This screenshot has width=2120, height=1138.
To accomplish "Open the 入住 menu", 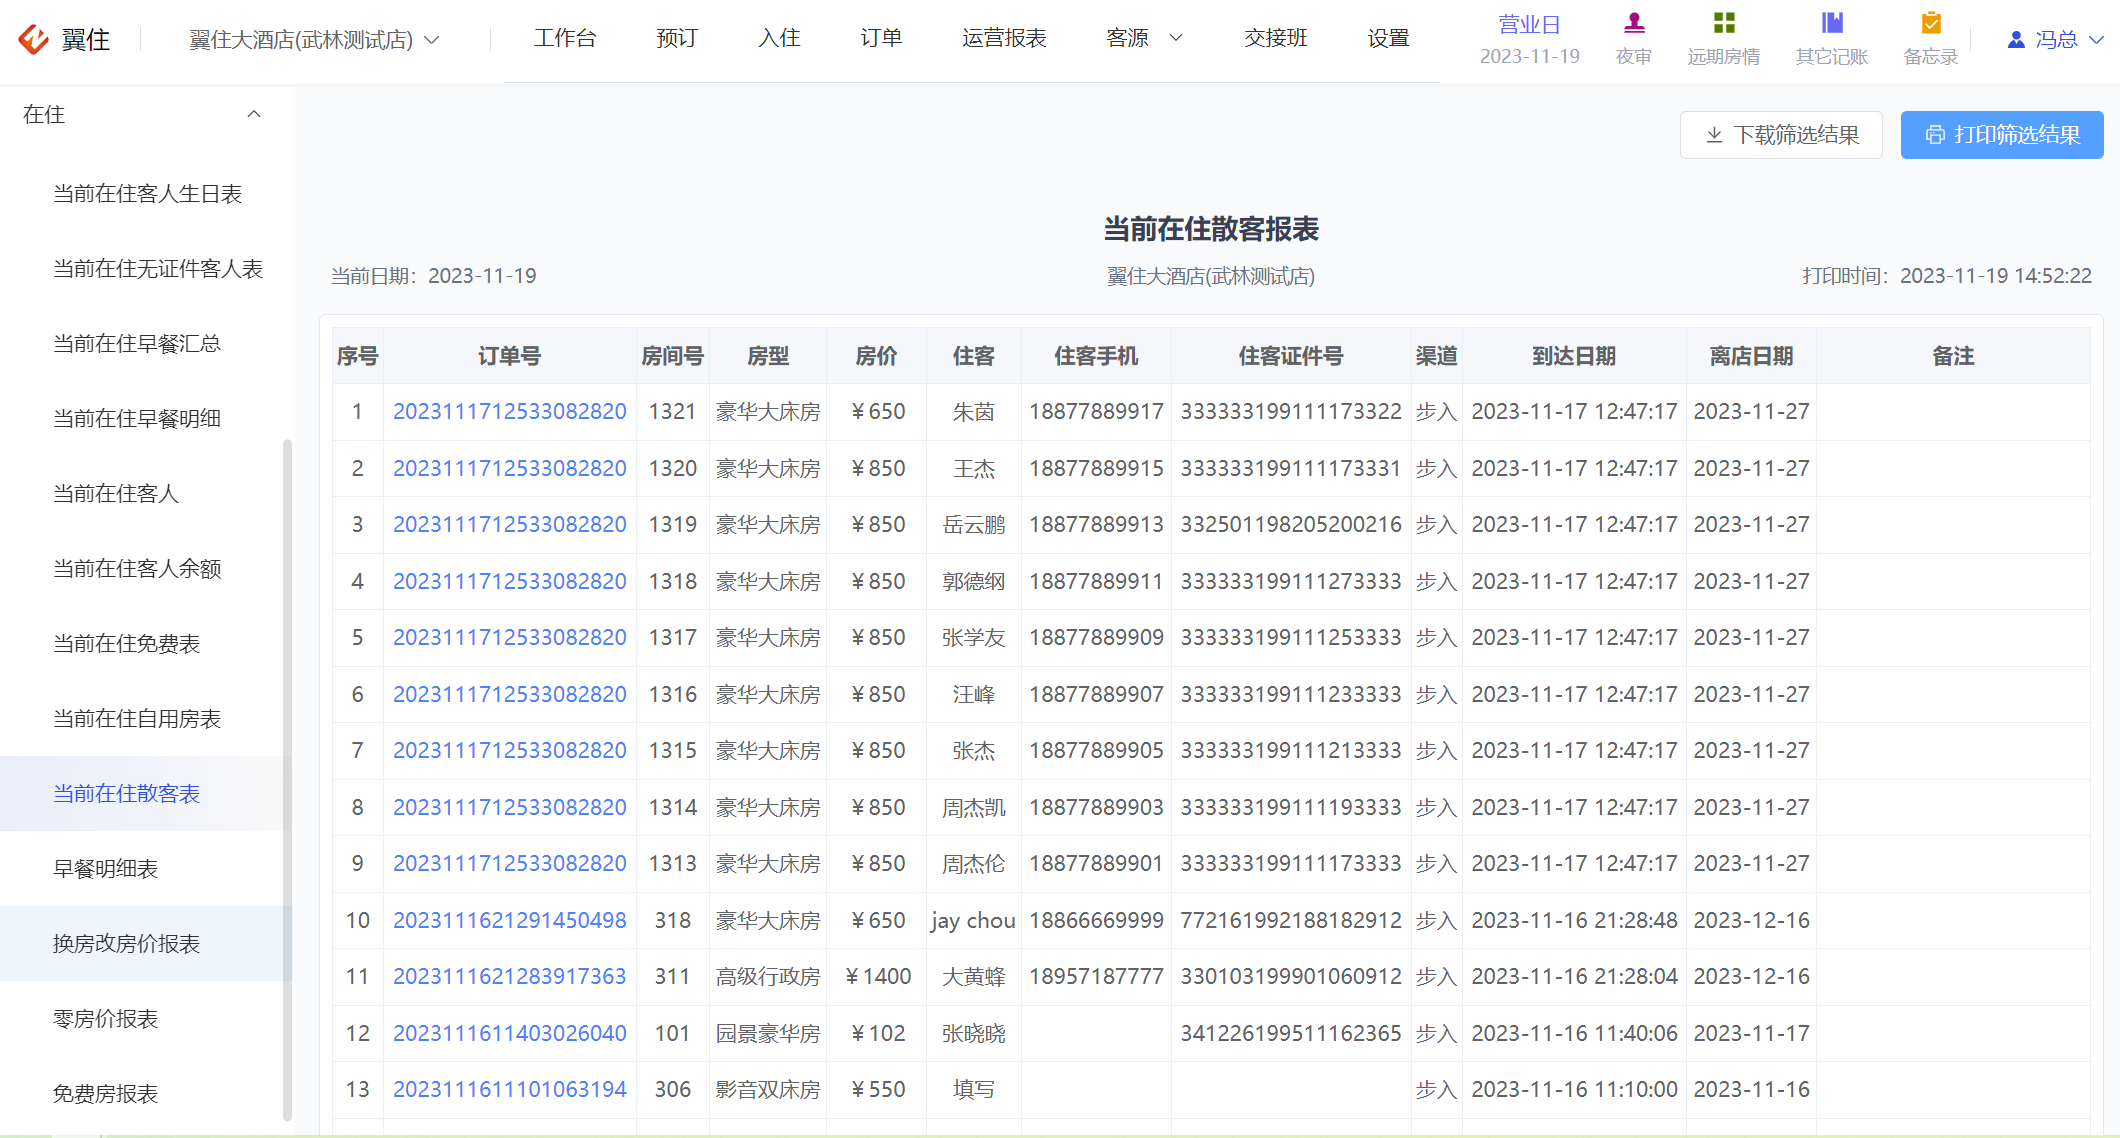I will click(x=779, y=38).
